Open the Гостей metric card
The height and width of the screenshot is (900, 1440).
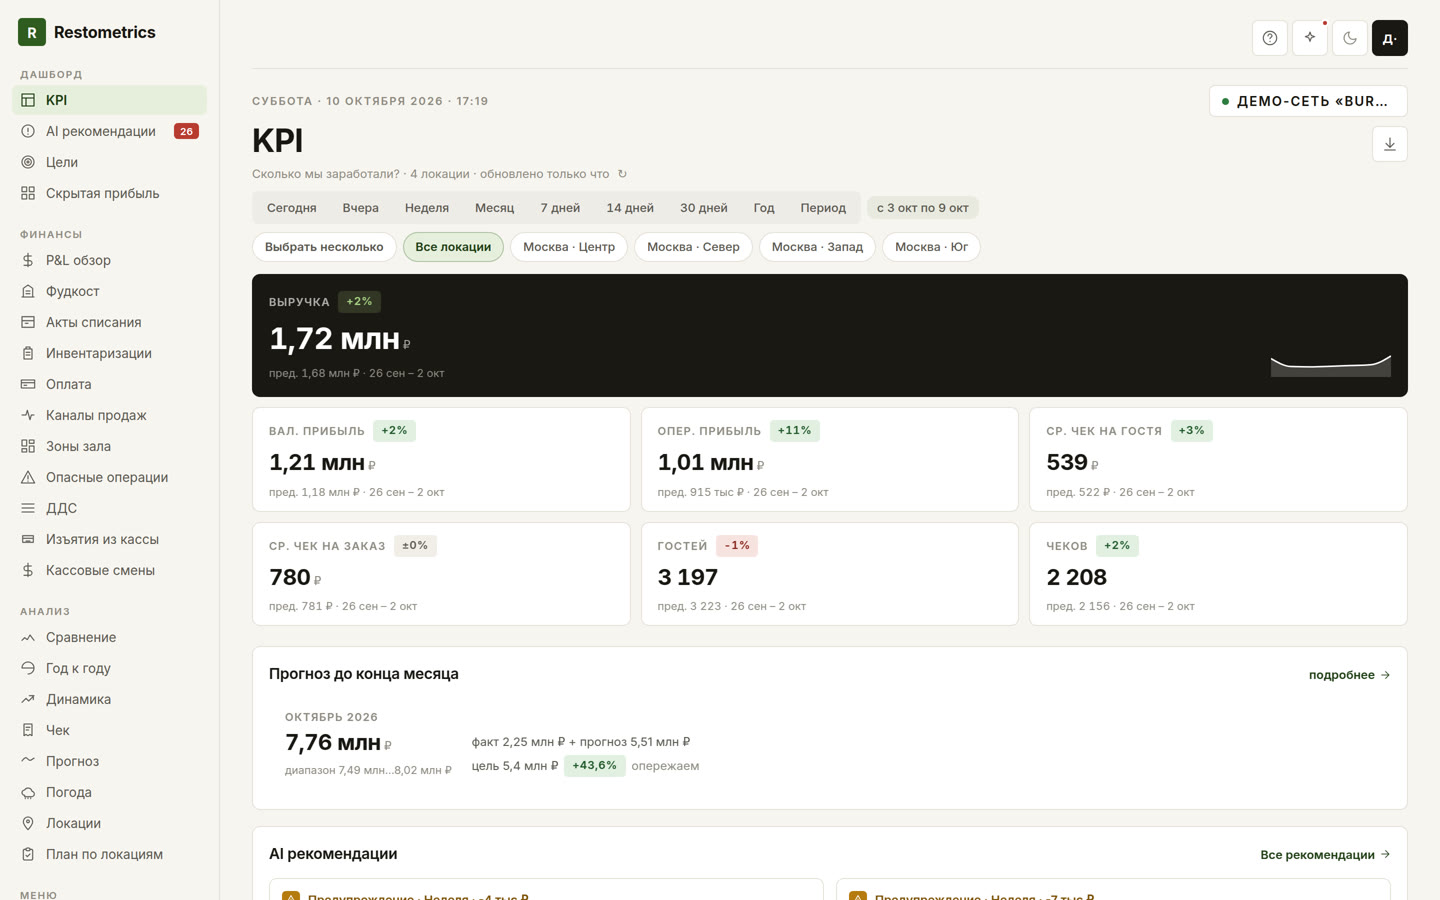coord(830,574)
